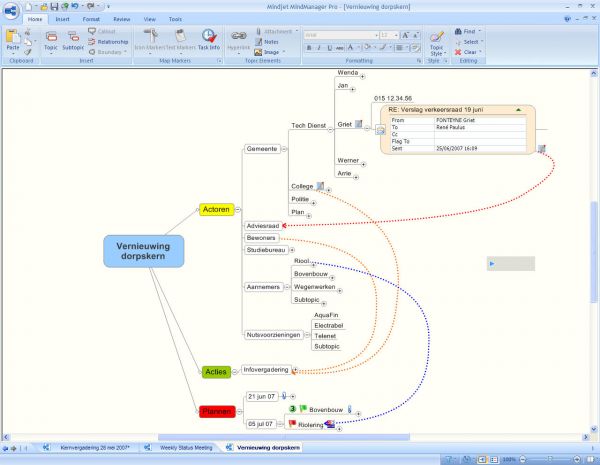Expand the Politie topic
The height and width of the screenshot is (465, 600).
coord(313,203)
